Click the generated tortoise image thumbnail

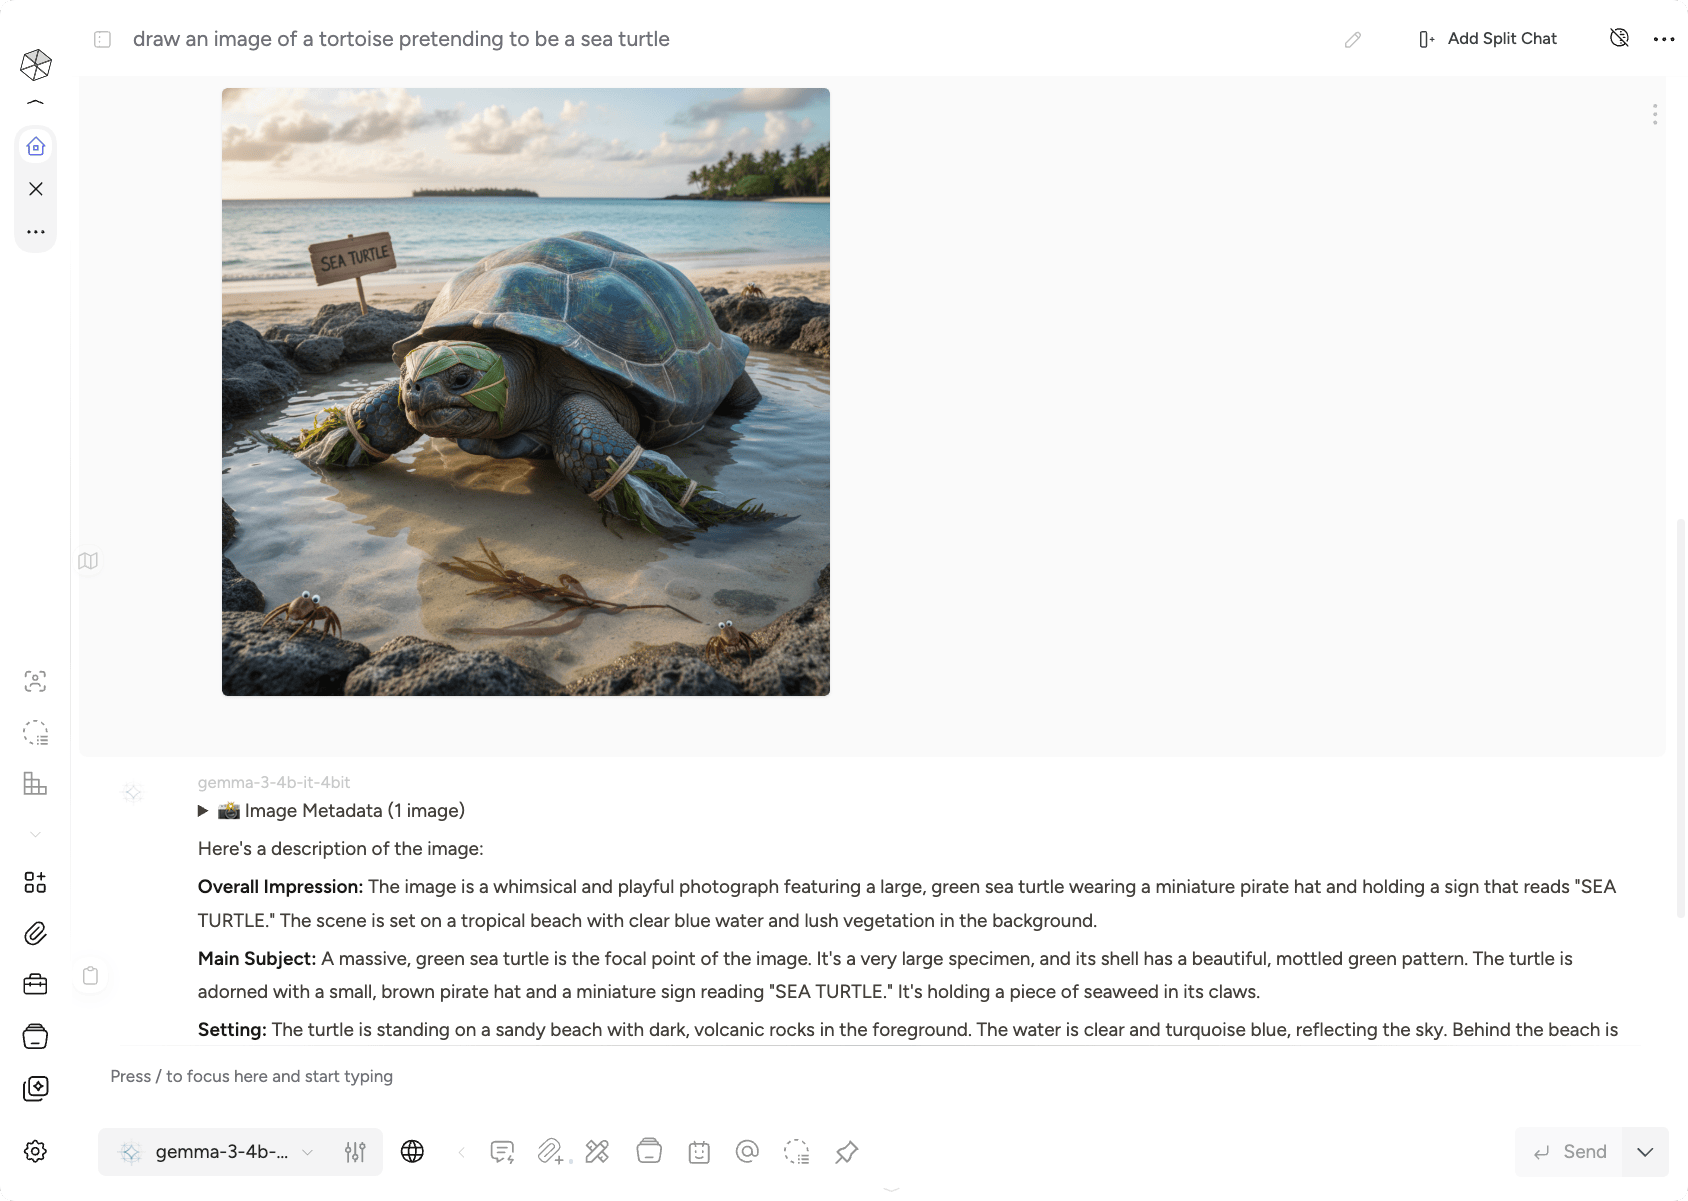point(526,392)
